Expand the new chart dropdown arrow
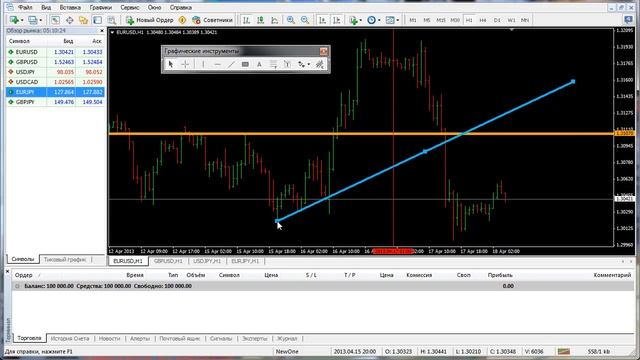This screenshot has height=360, width=640. 22,20
